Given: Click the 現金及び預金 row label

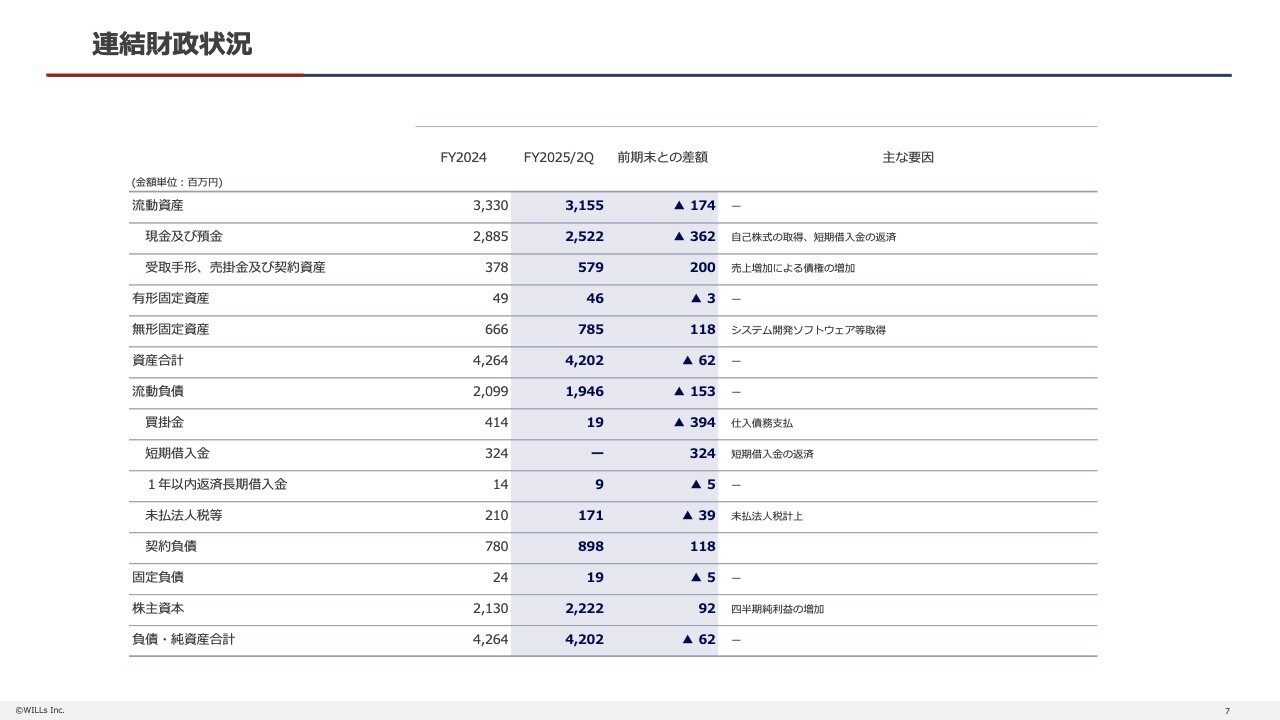Looking at the screenshot, I should (184, 237).
